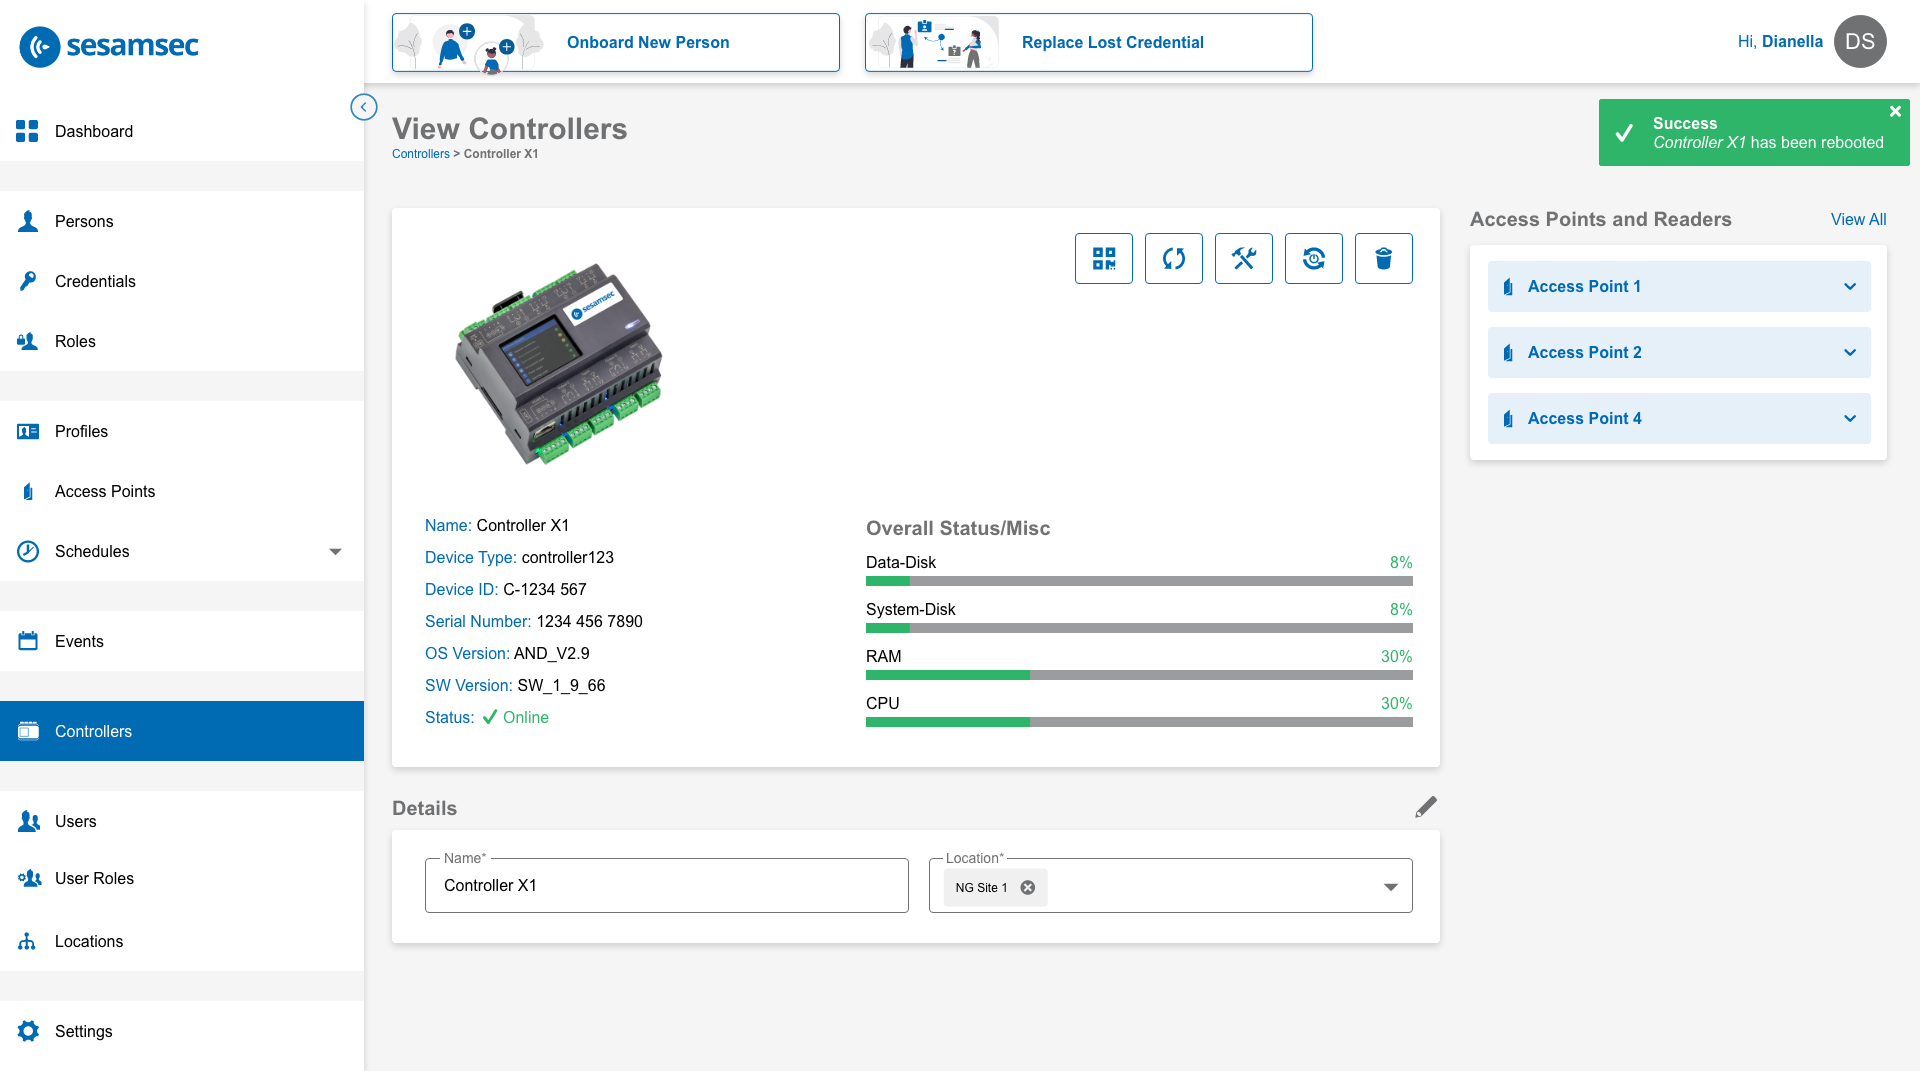
Task: Click the DS user avatar
Action: (x=1860, y=42)
